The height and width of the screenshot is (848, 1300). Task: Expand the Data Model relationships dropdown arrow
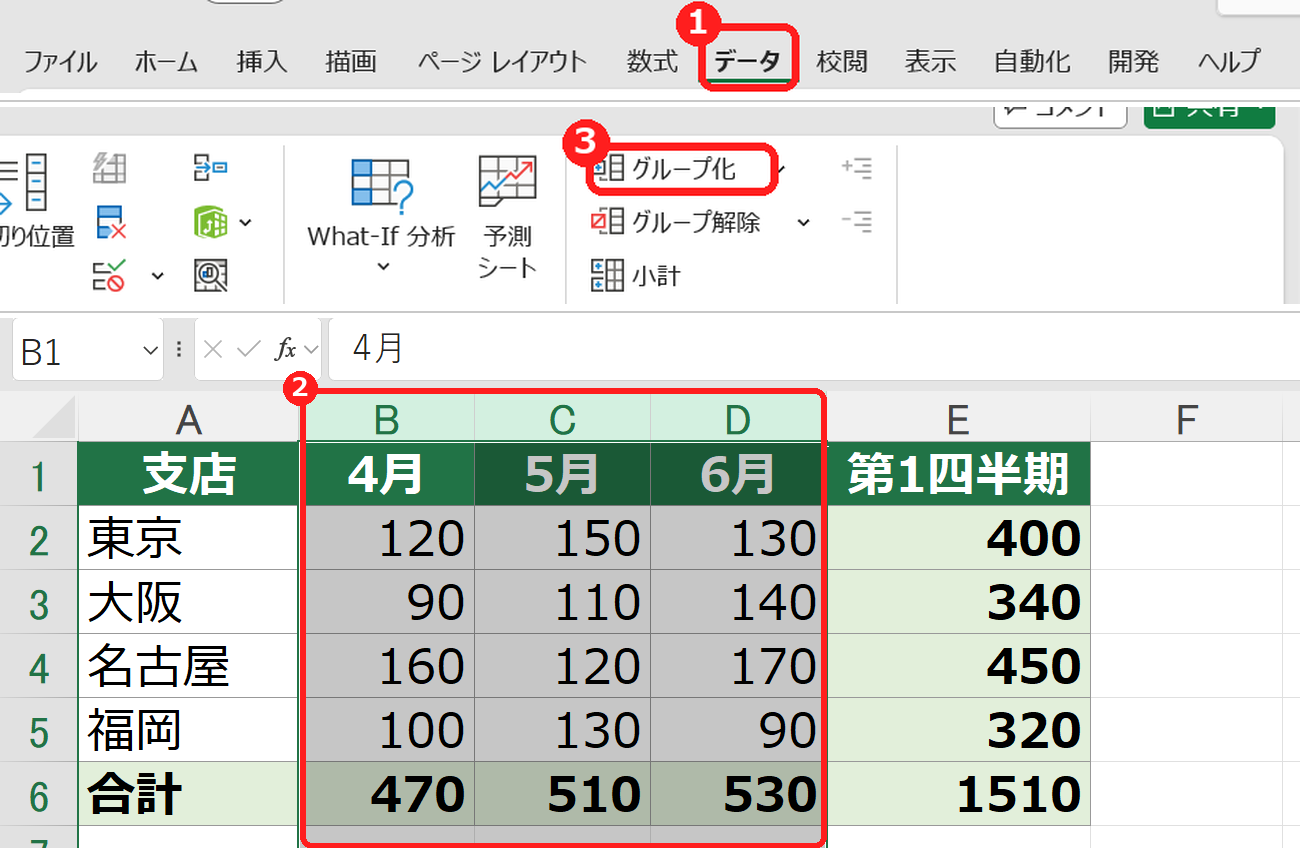pyautogui.click(x=245, y=222)
